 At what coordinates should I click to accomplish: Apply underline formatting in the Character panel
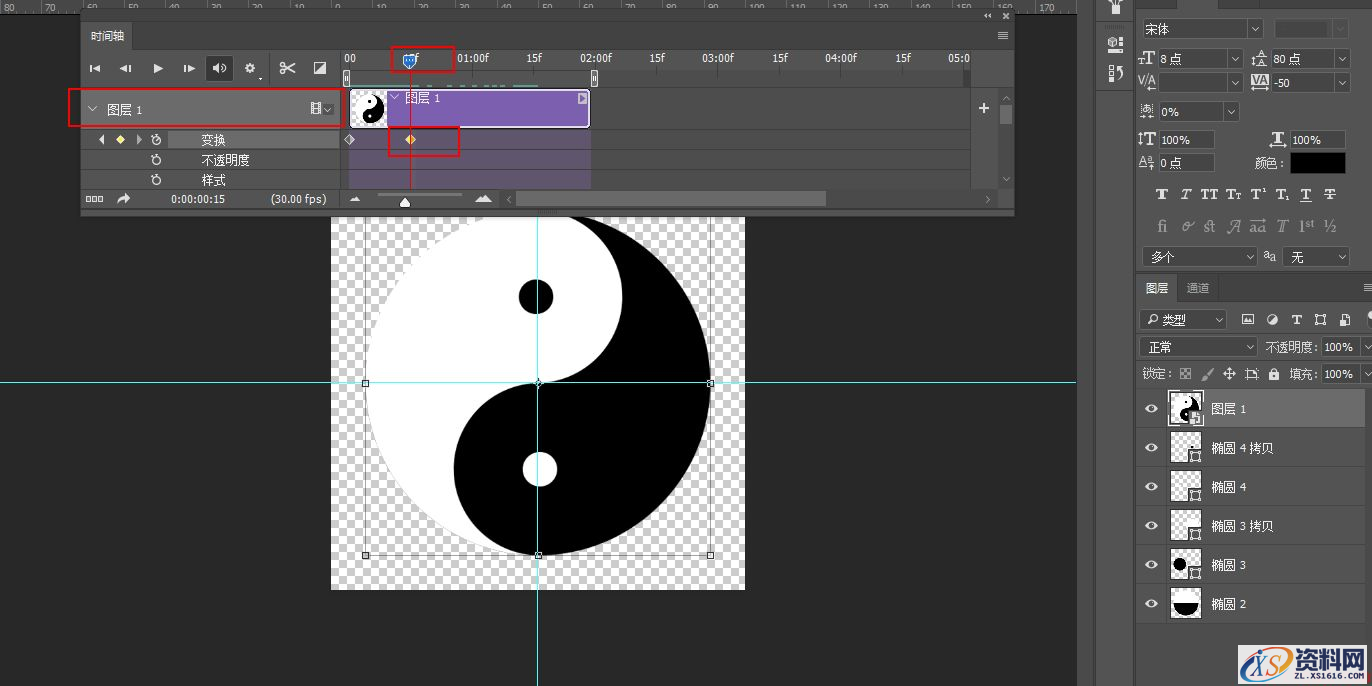[x=1306, y=194]
